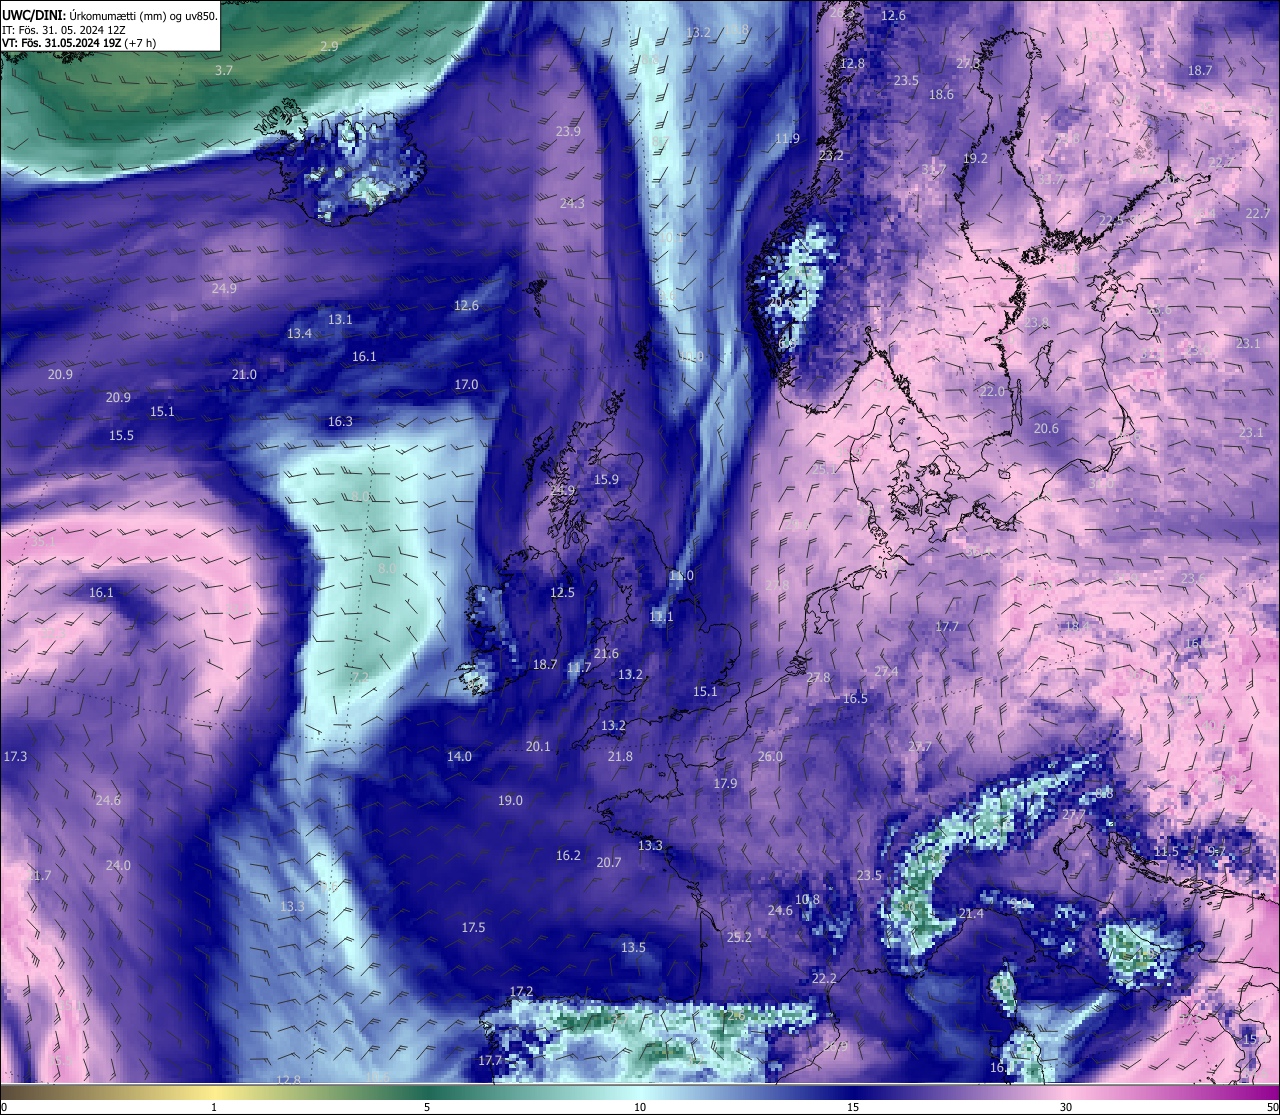The image size is (1280, 1115).
Task: Click the 13.5 value off western France
Action: 633,947
